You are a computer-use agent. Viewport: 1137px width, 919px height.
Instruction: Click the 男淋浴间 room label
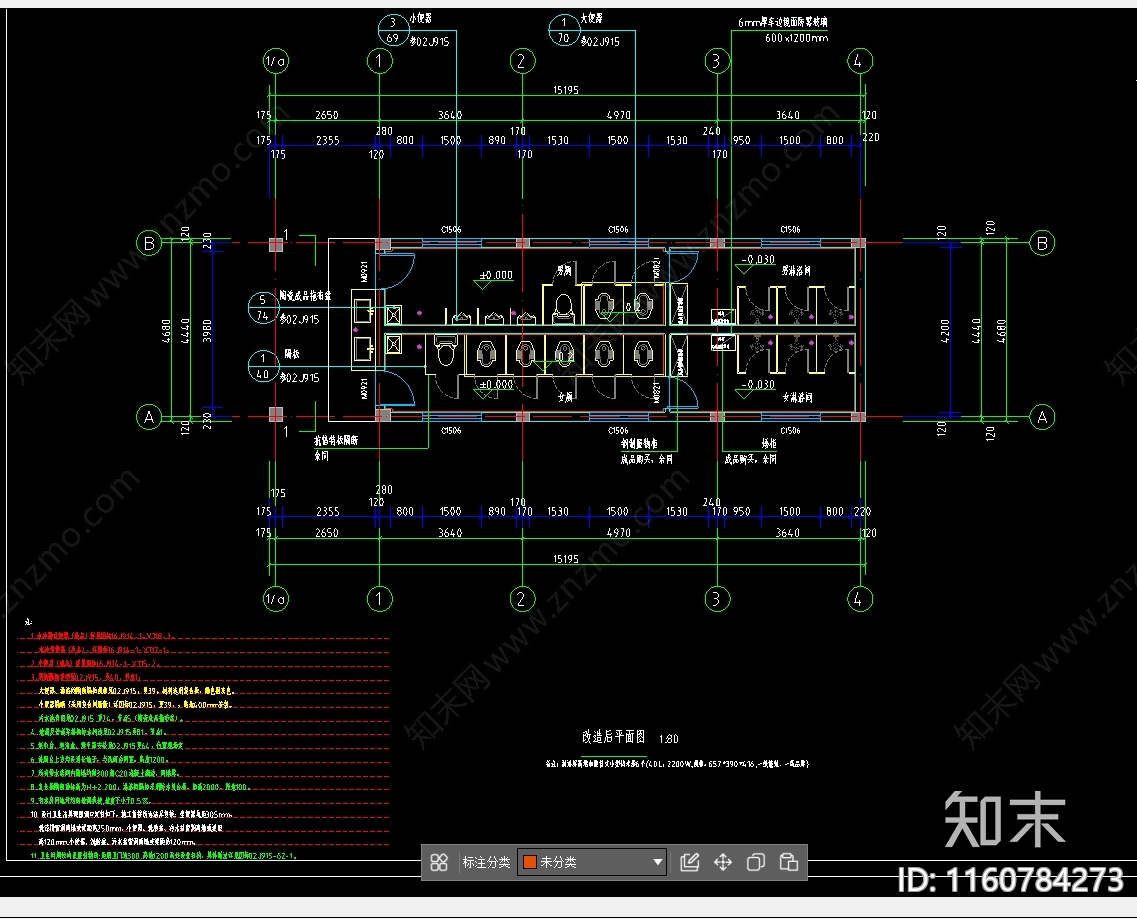[796, 271]
